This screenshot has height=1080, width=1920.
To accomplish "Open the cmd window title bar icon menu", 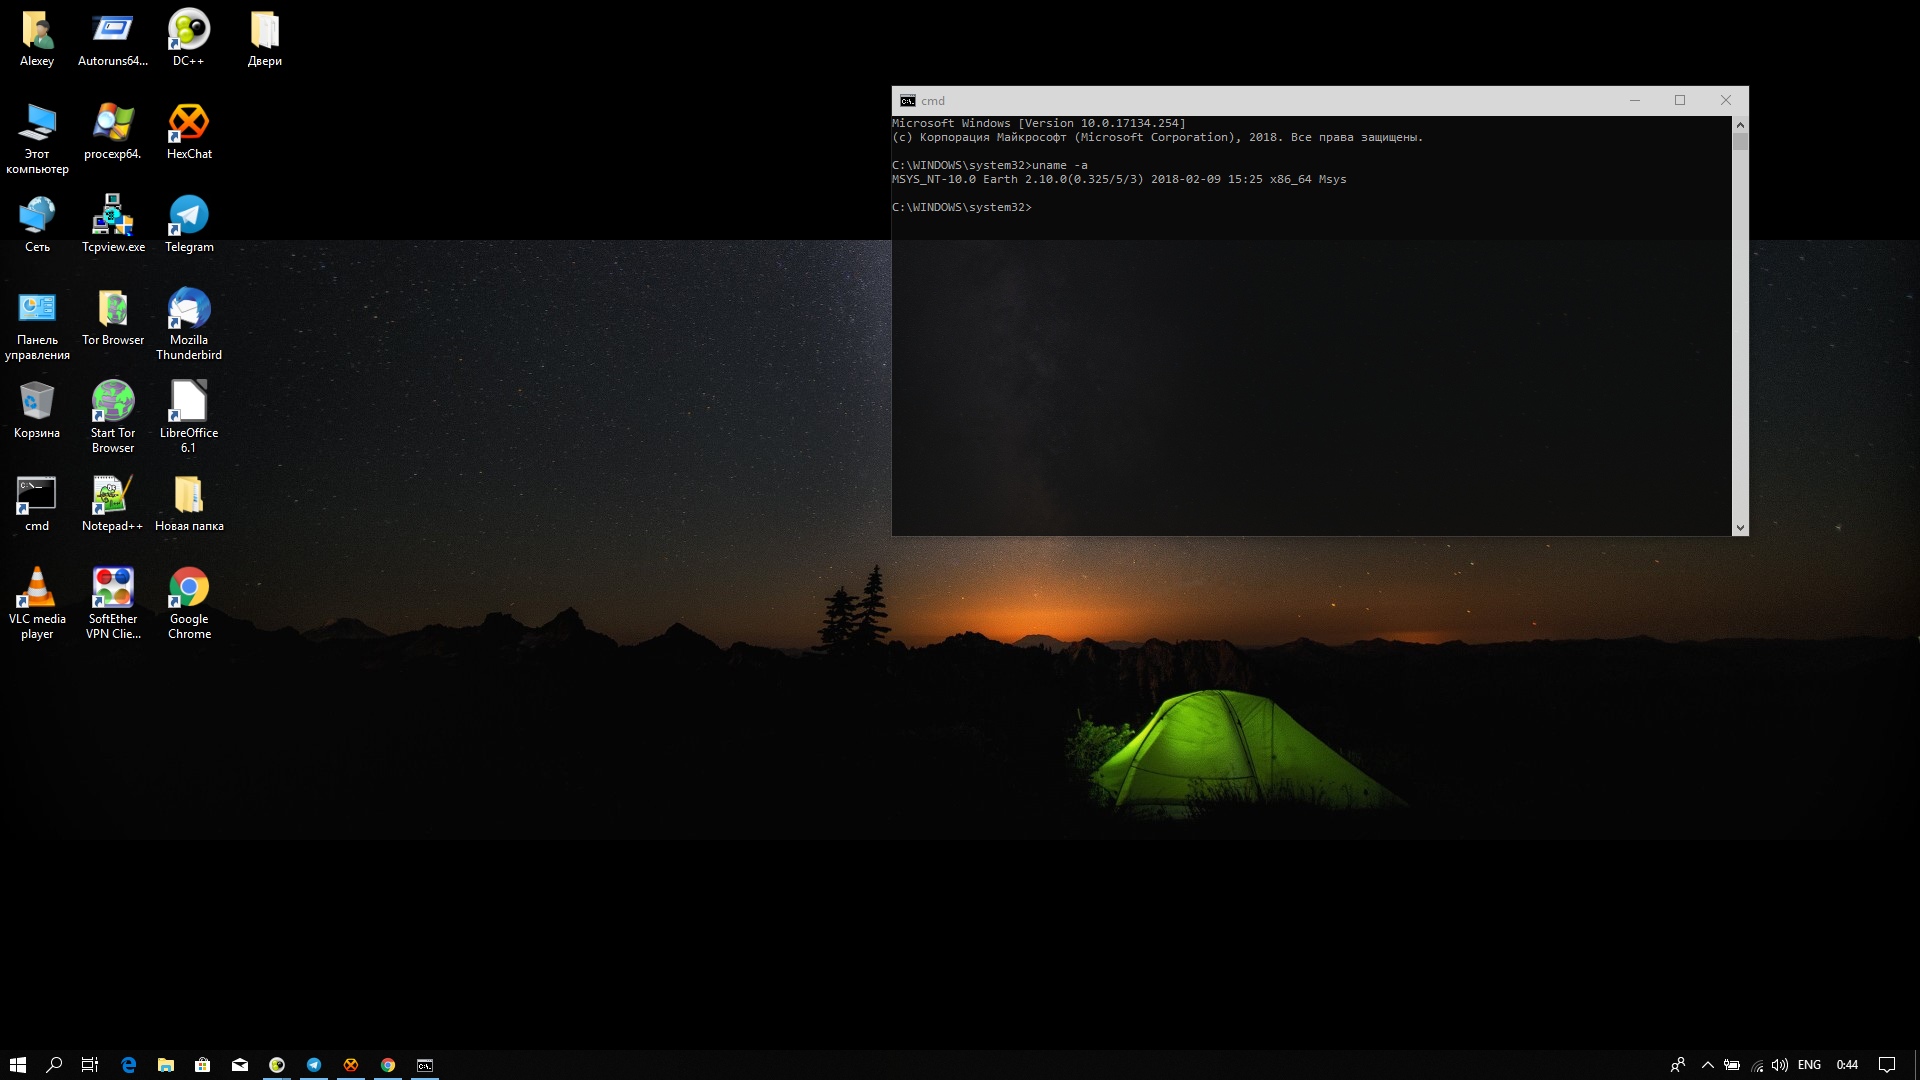I will pos(908,101).
